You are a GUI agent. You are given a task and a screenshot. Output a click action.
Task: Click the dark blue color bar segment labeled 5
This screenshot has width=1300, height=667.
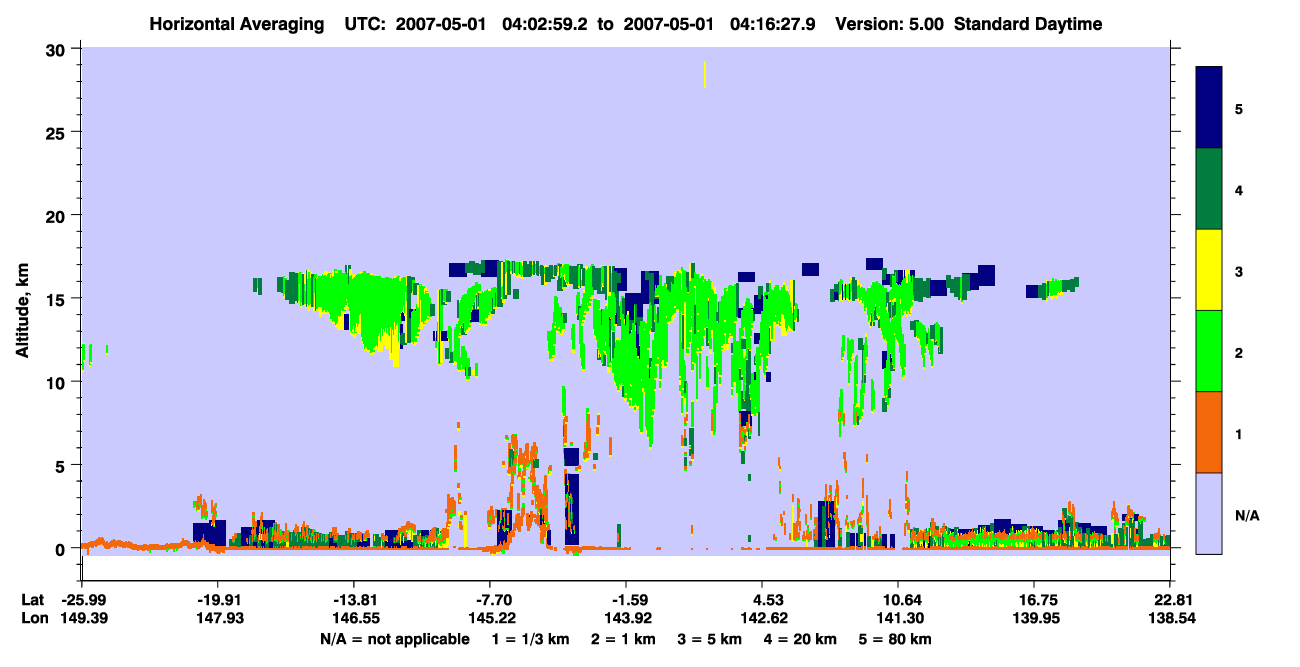coord(1210,107)
